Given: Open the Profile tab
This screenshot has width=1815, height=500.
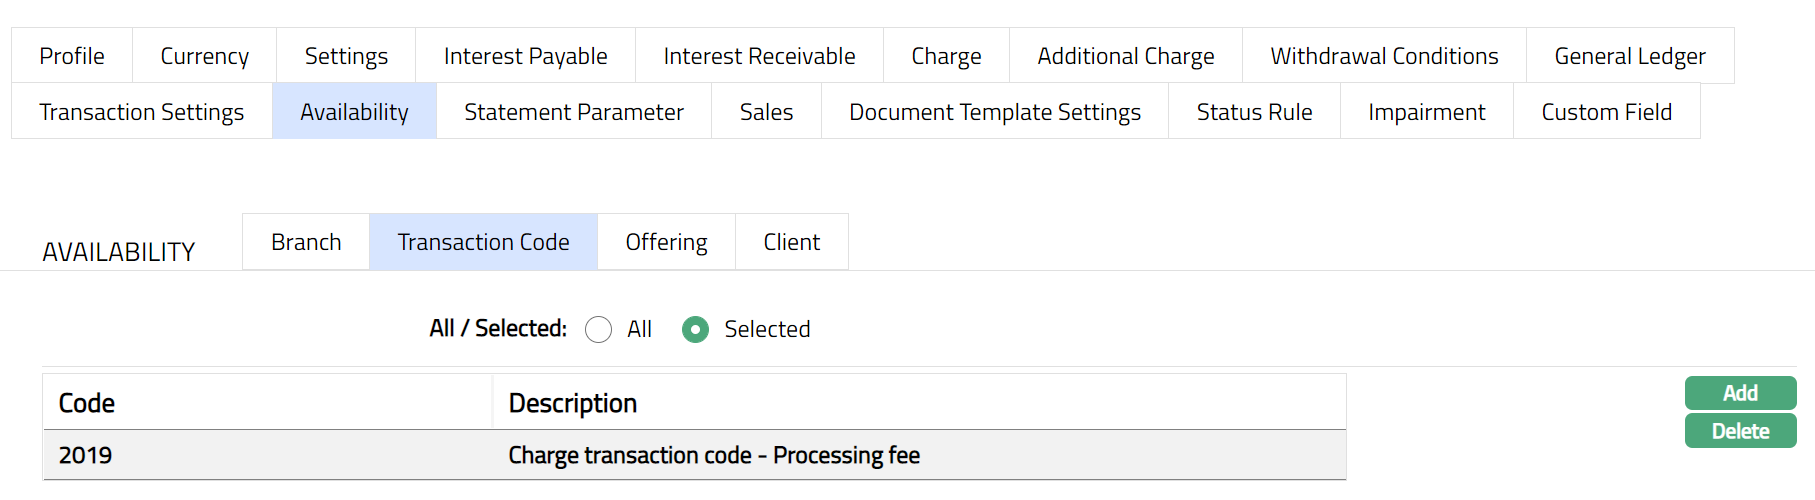Looking at the screenshot, I should 72,56.
